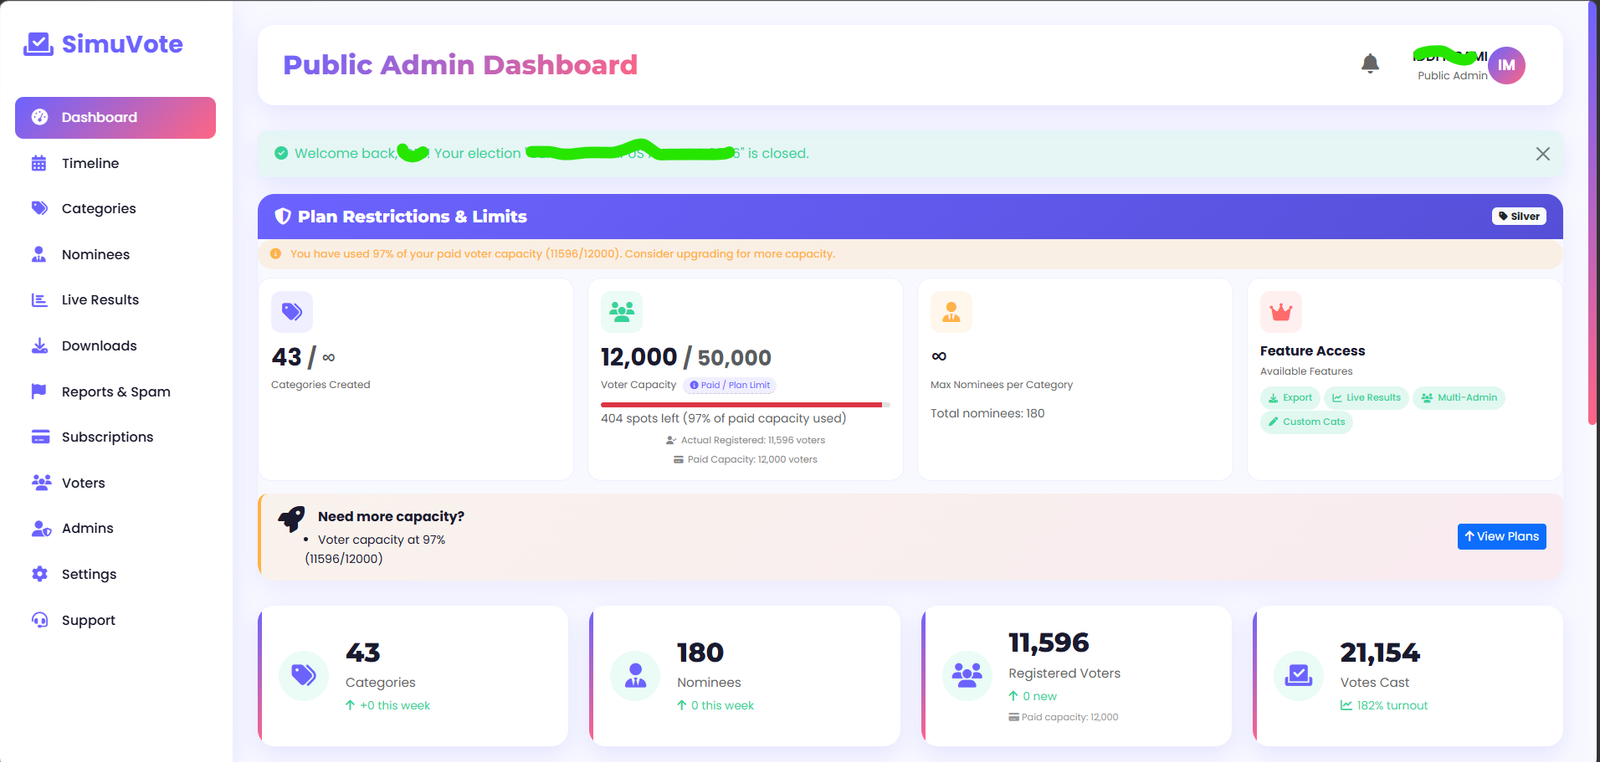Image resolution: width=1600 pixels, height=762 pixels.
Task: Open notifications bell
Action: point(1370,64)
